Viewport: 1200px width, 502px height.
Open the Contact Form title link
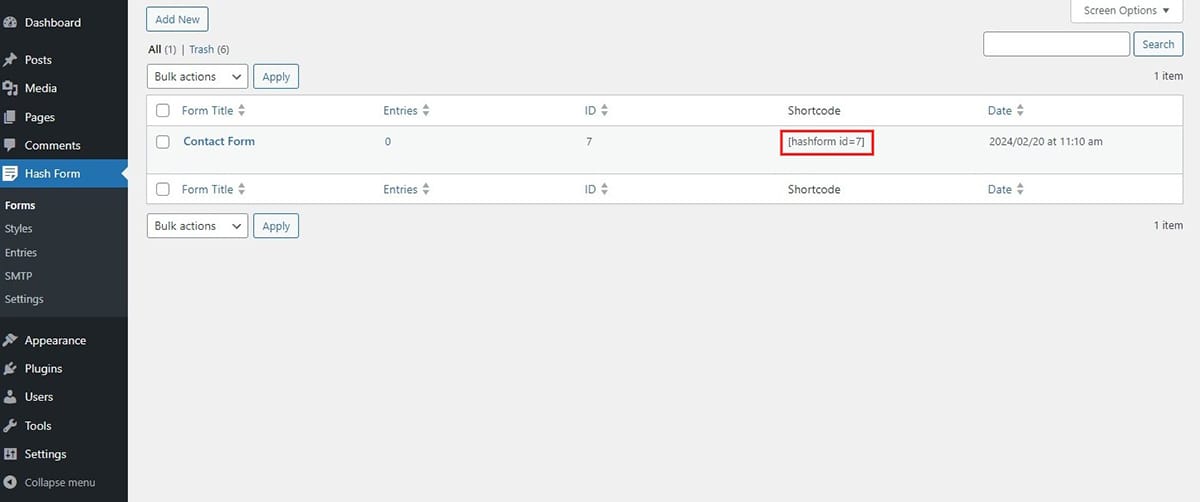[219, 141]
